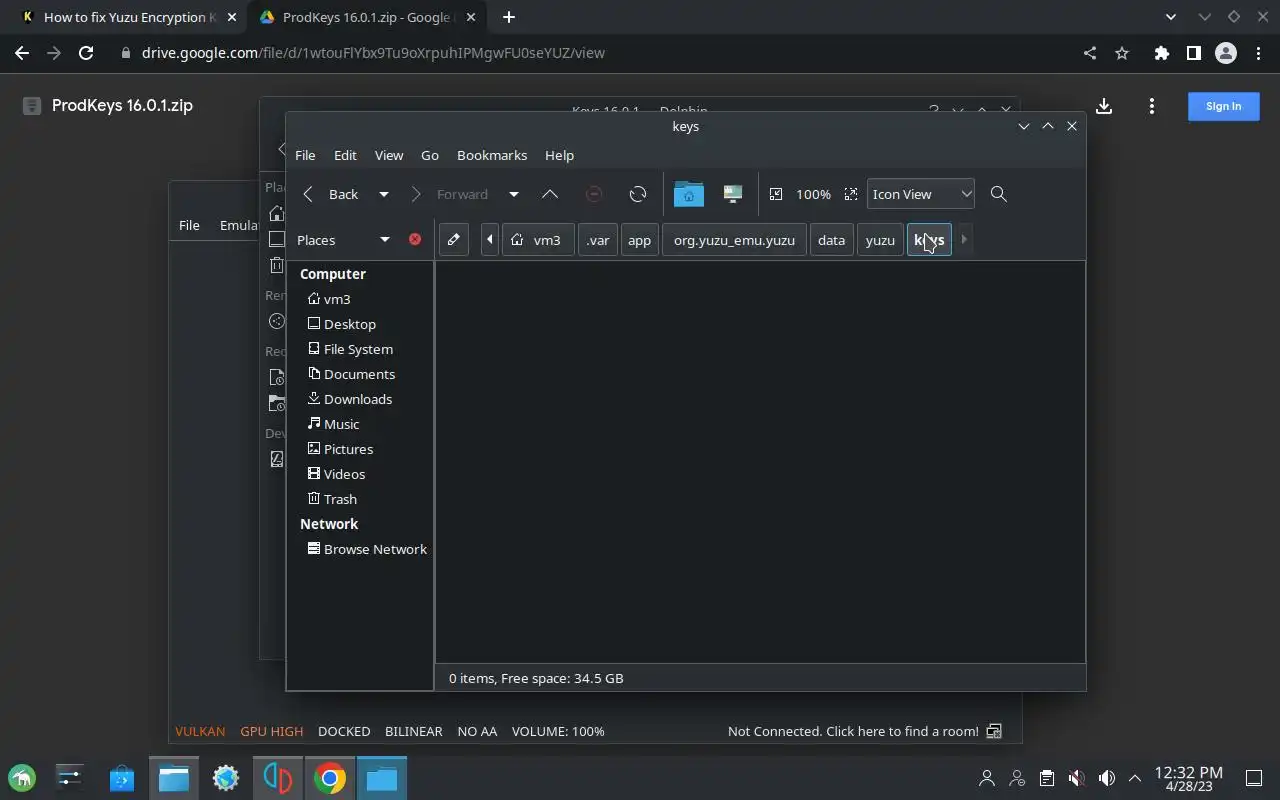Go up to the parent folder
The width and height of the screenshot is (1280, 800).
550,194
